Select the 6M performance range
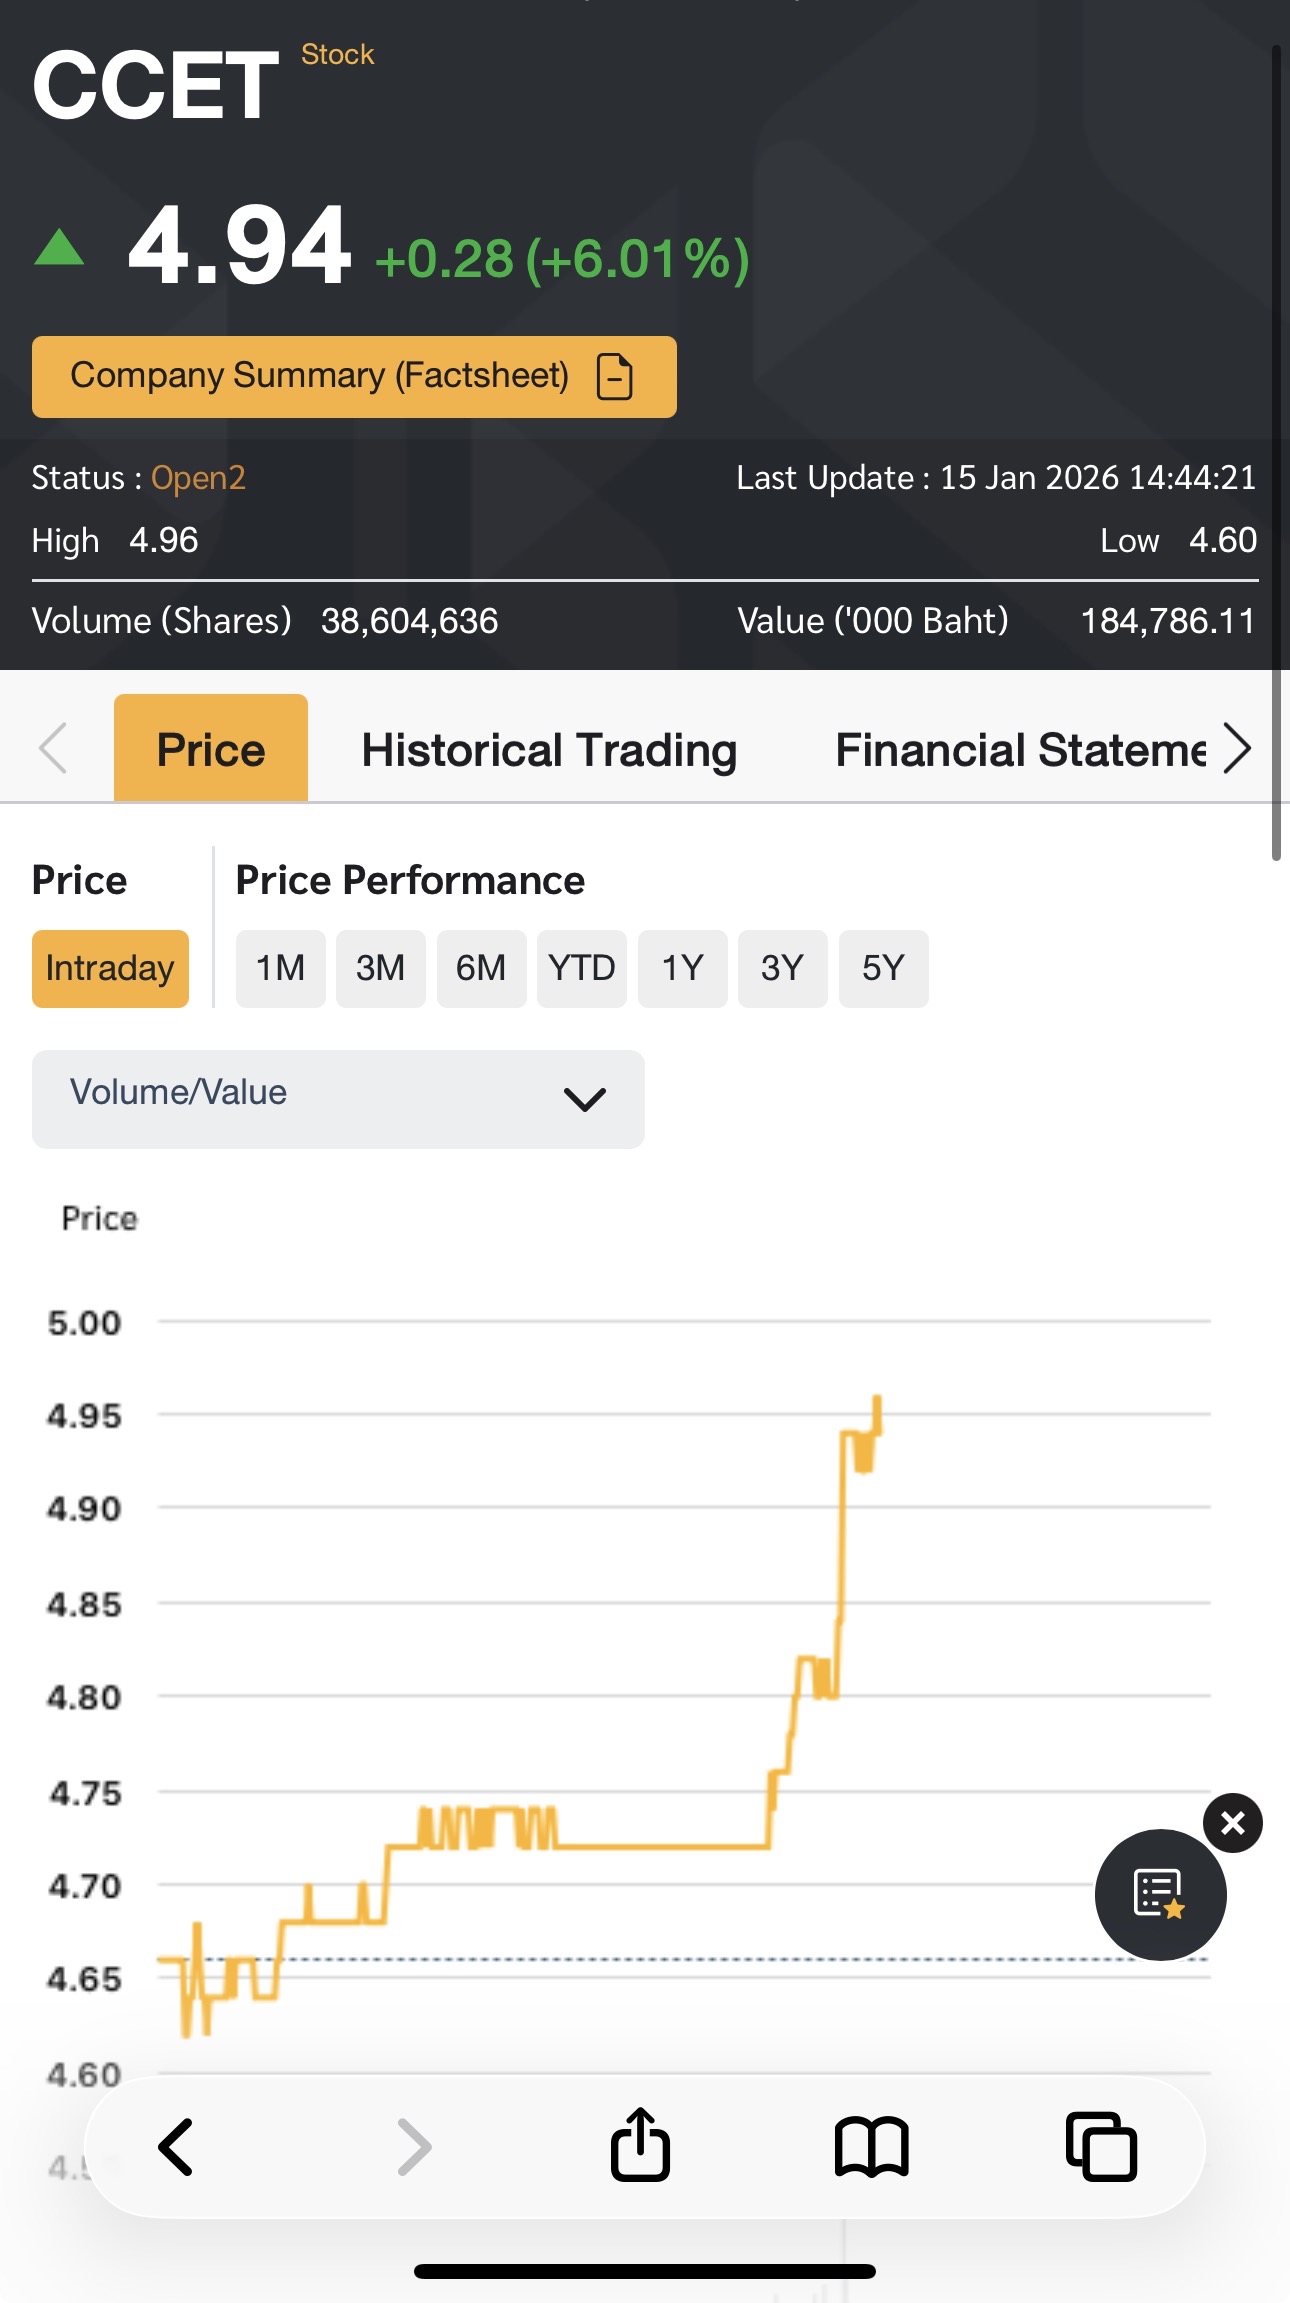Image resolution: width=1290 pixels, height=2303 pixels. 481,968
